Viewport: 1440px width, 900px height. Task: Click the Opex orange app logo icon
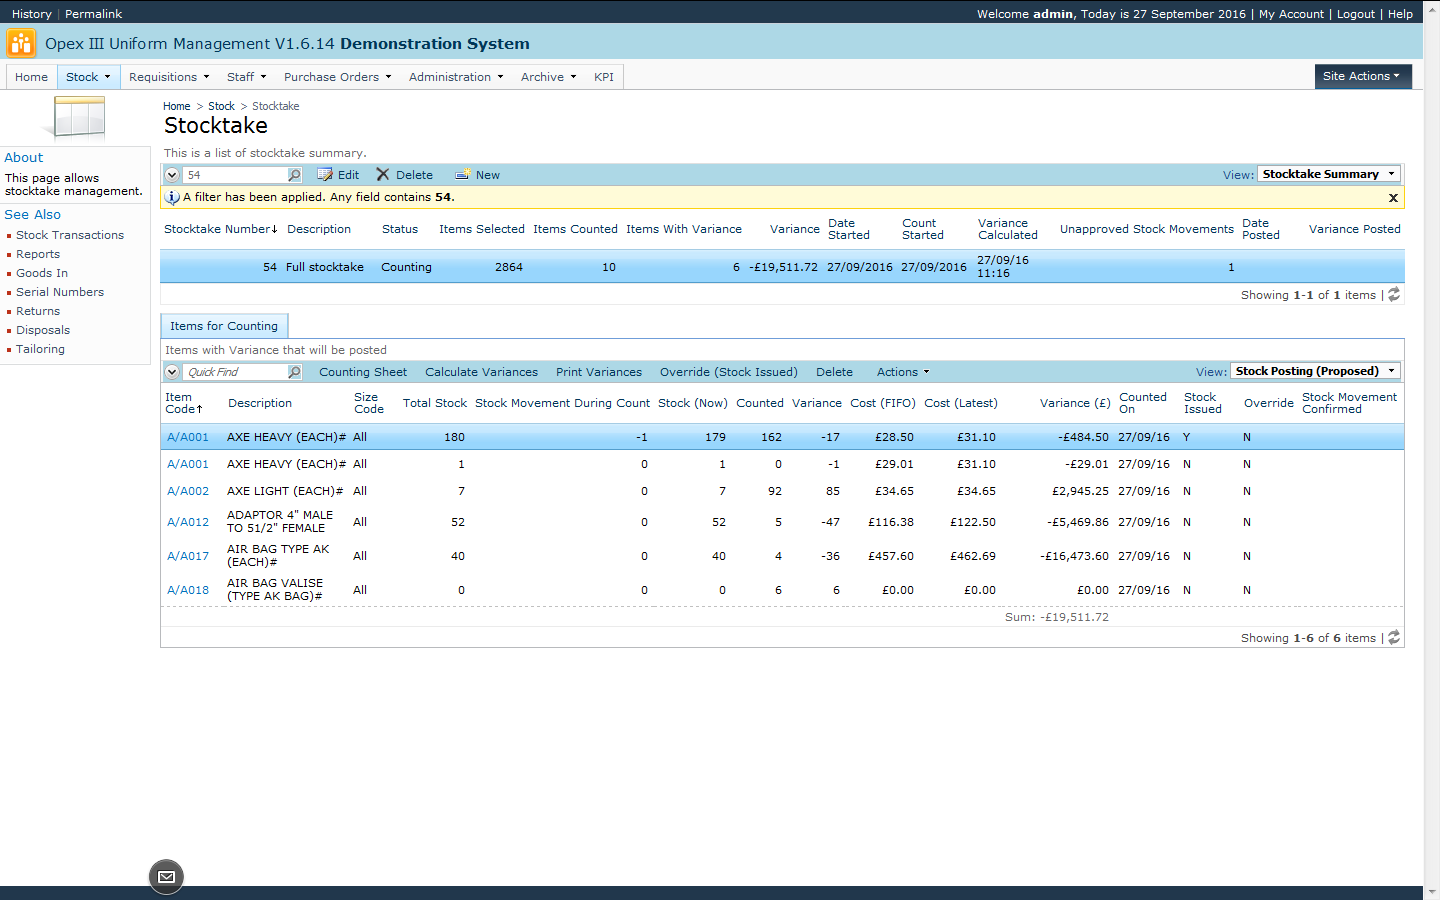[20, 43]
